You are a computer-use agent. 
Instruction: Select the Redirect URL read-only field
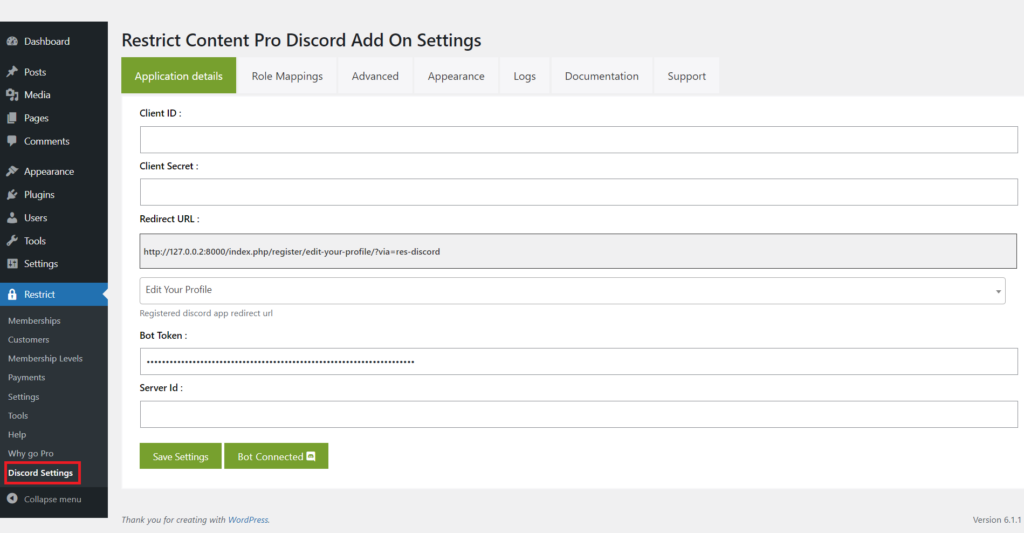(x=578, y=251)
